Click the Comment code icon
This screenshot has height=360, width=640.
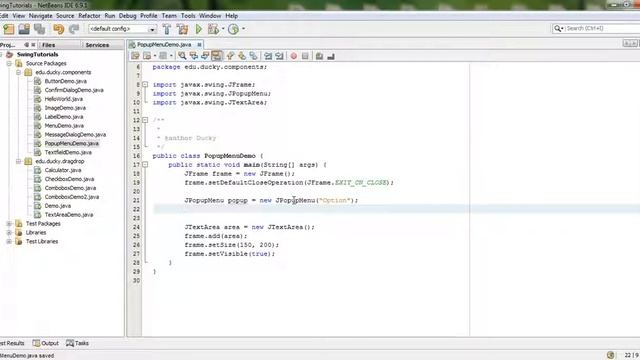[319, 56]
